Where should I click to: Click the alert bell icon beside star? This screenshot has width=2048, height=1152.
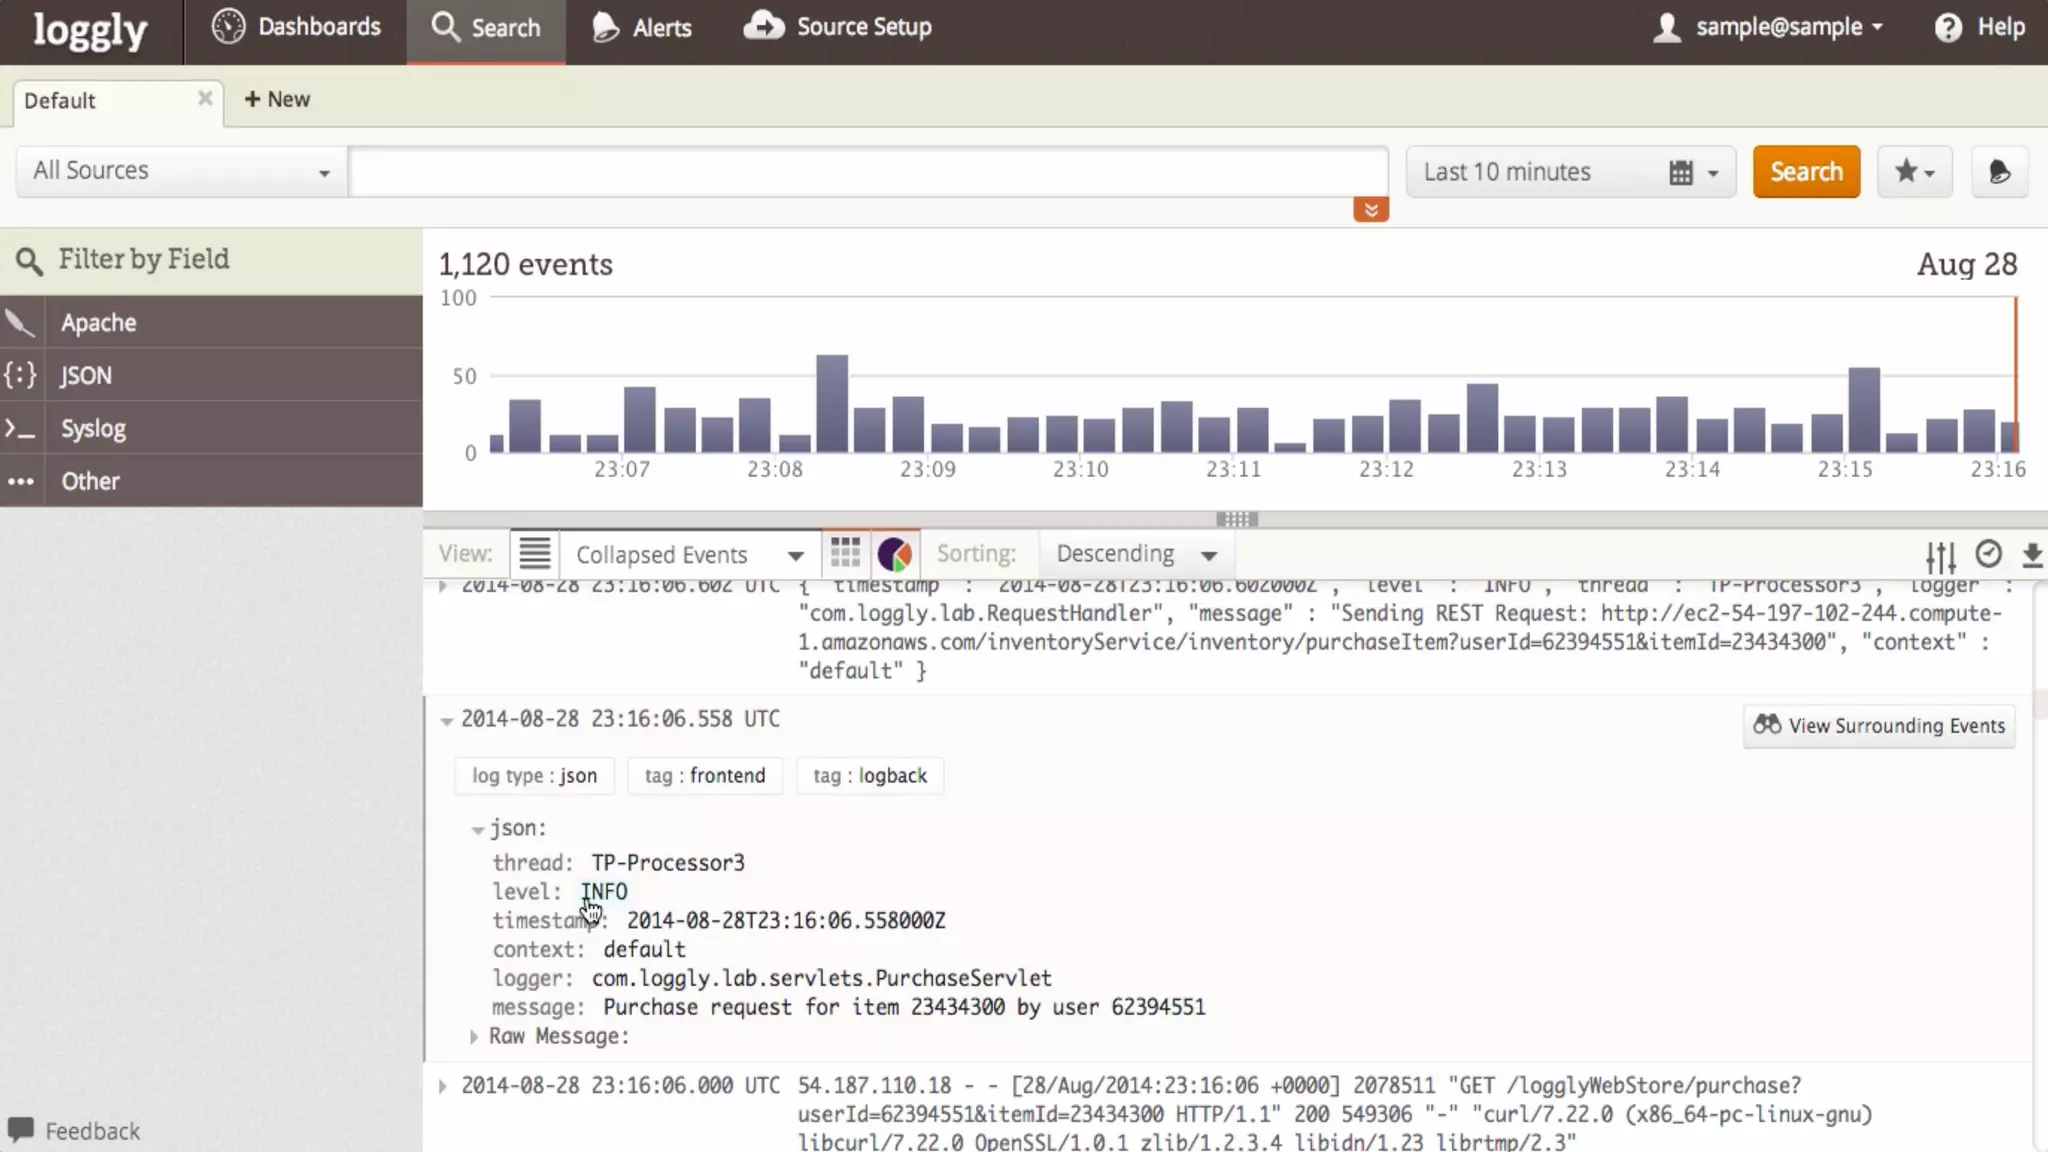pyautogui.click(x=1999, y=172)
